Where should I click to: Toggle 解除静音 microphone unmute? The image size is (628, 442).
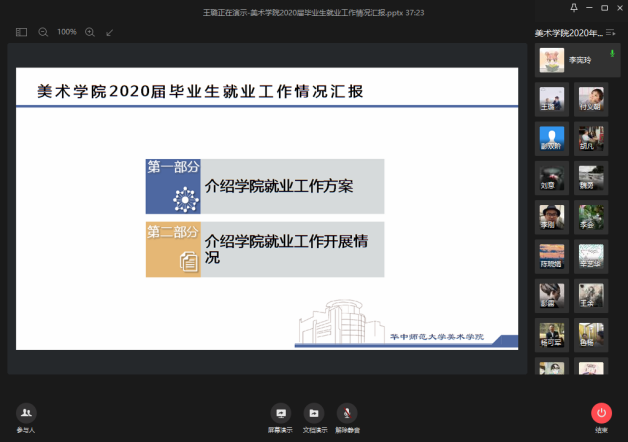tap(347, 414)
